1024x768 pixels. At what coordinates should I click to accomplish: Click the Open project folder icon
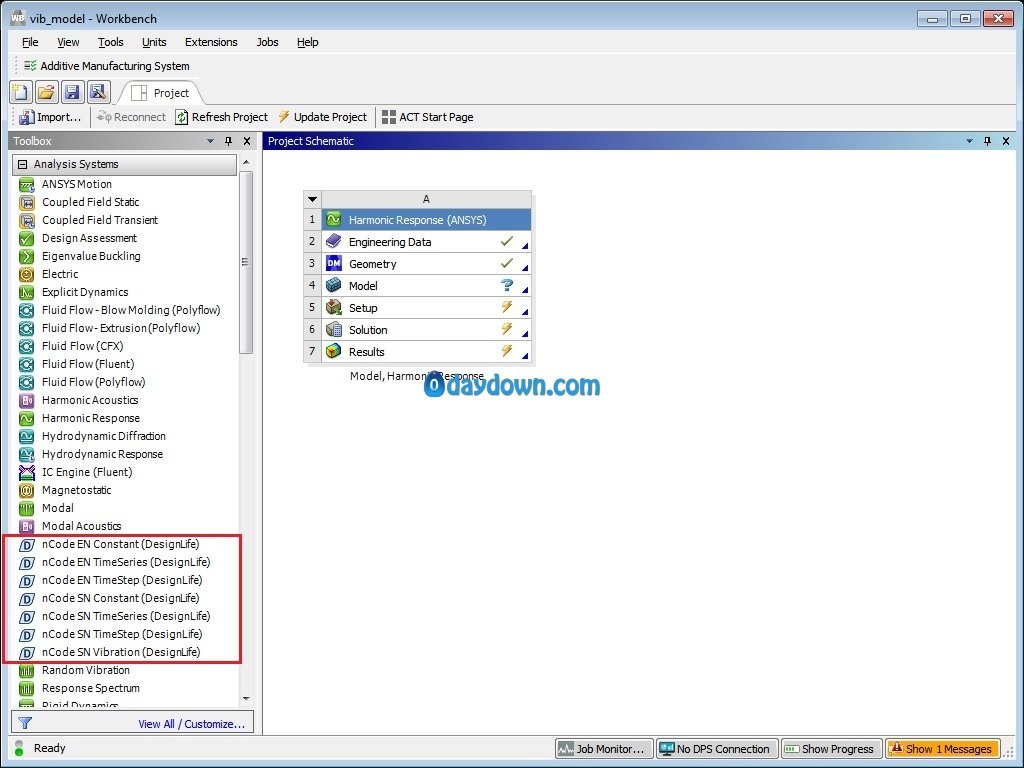pyautogui.click(x=46, y=92)
